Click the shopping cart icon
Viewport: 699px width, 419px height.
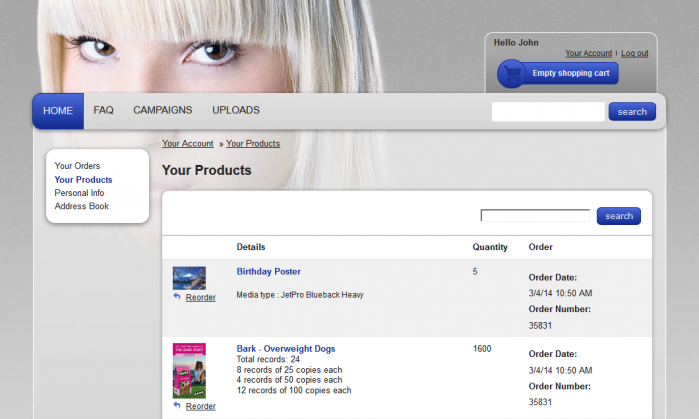coord(512,74)
